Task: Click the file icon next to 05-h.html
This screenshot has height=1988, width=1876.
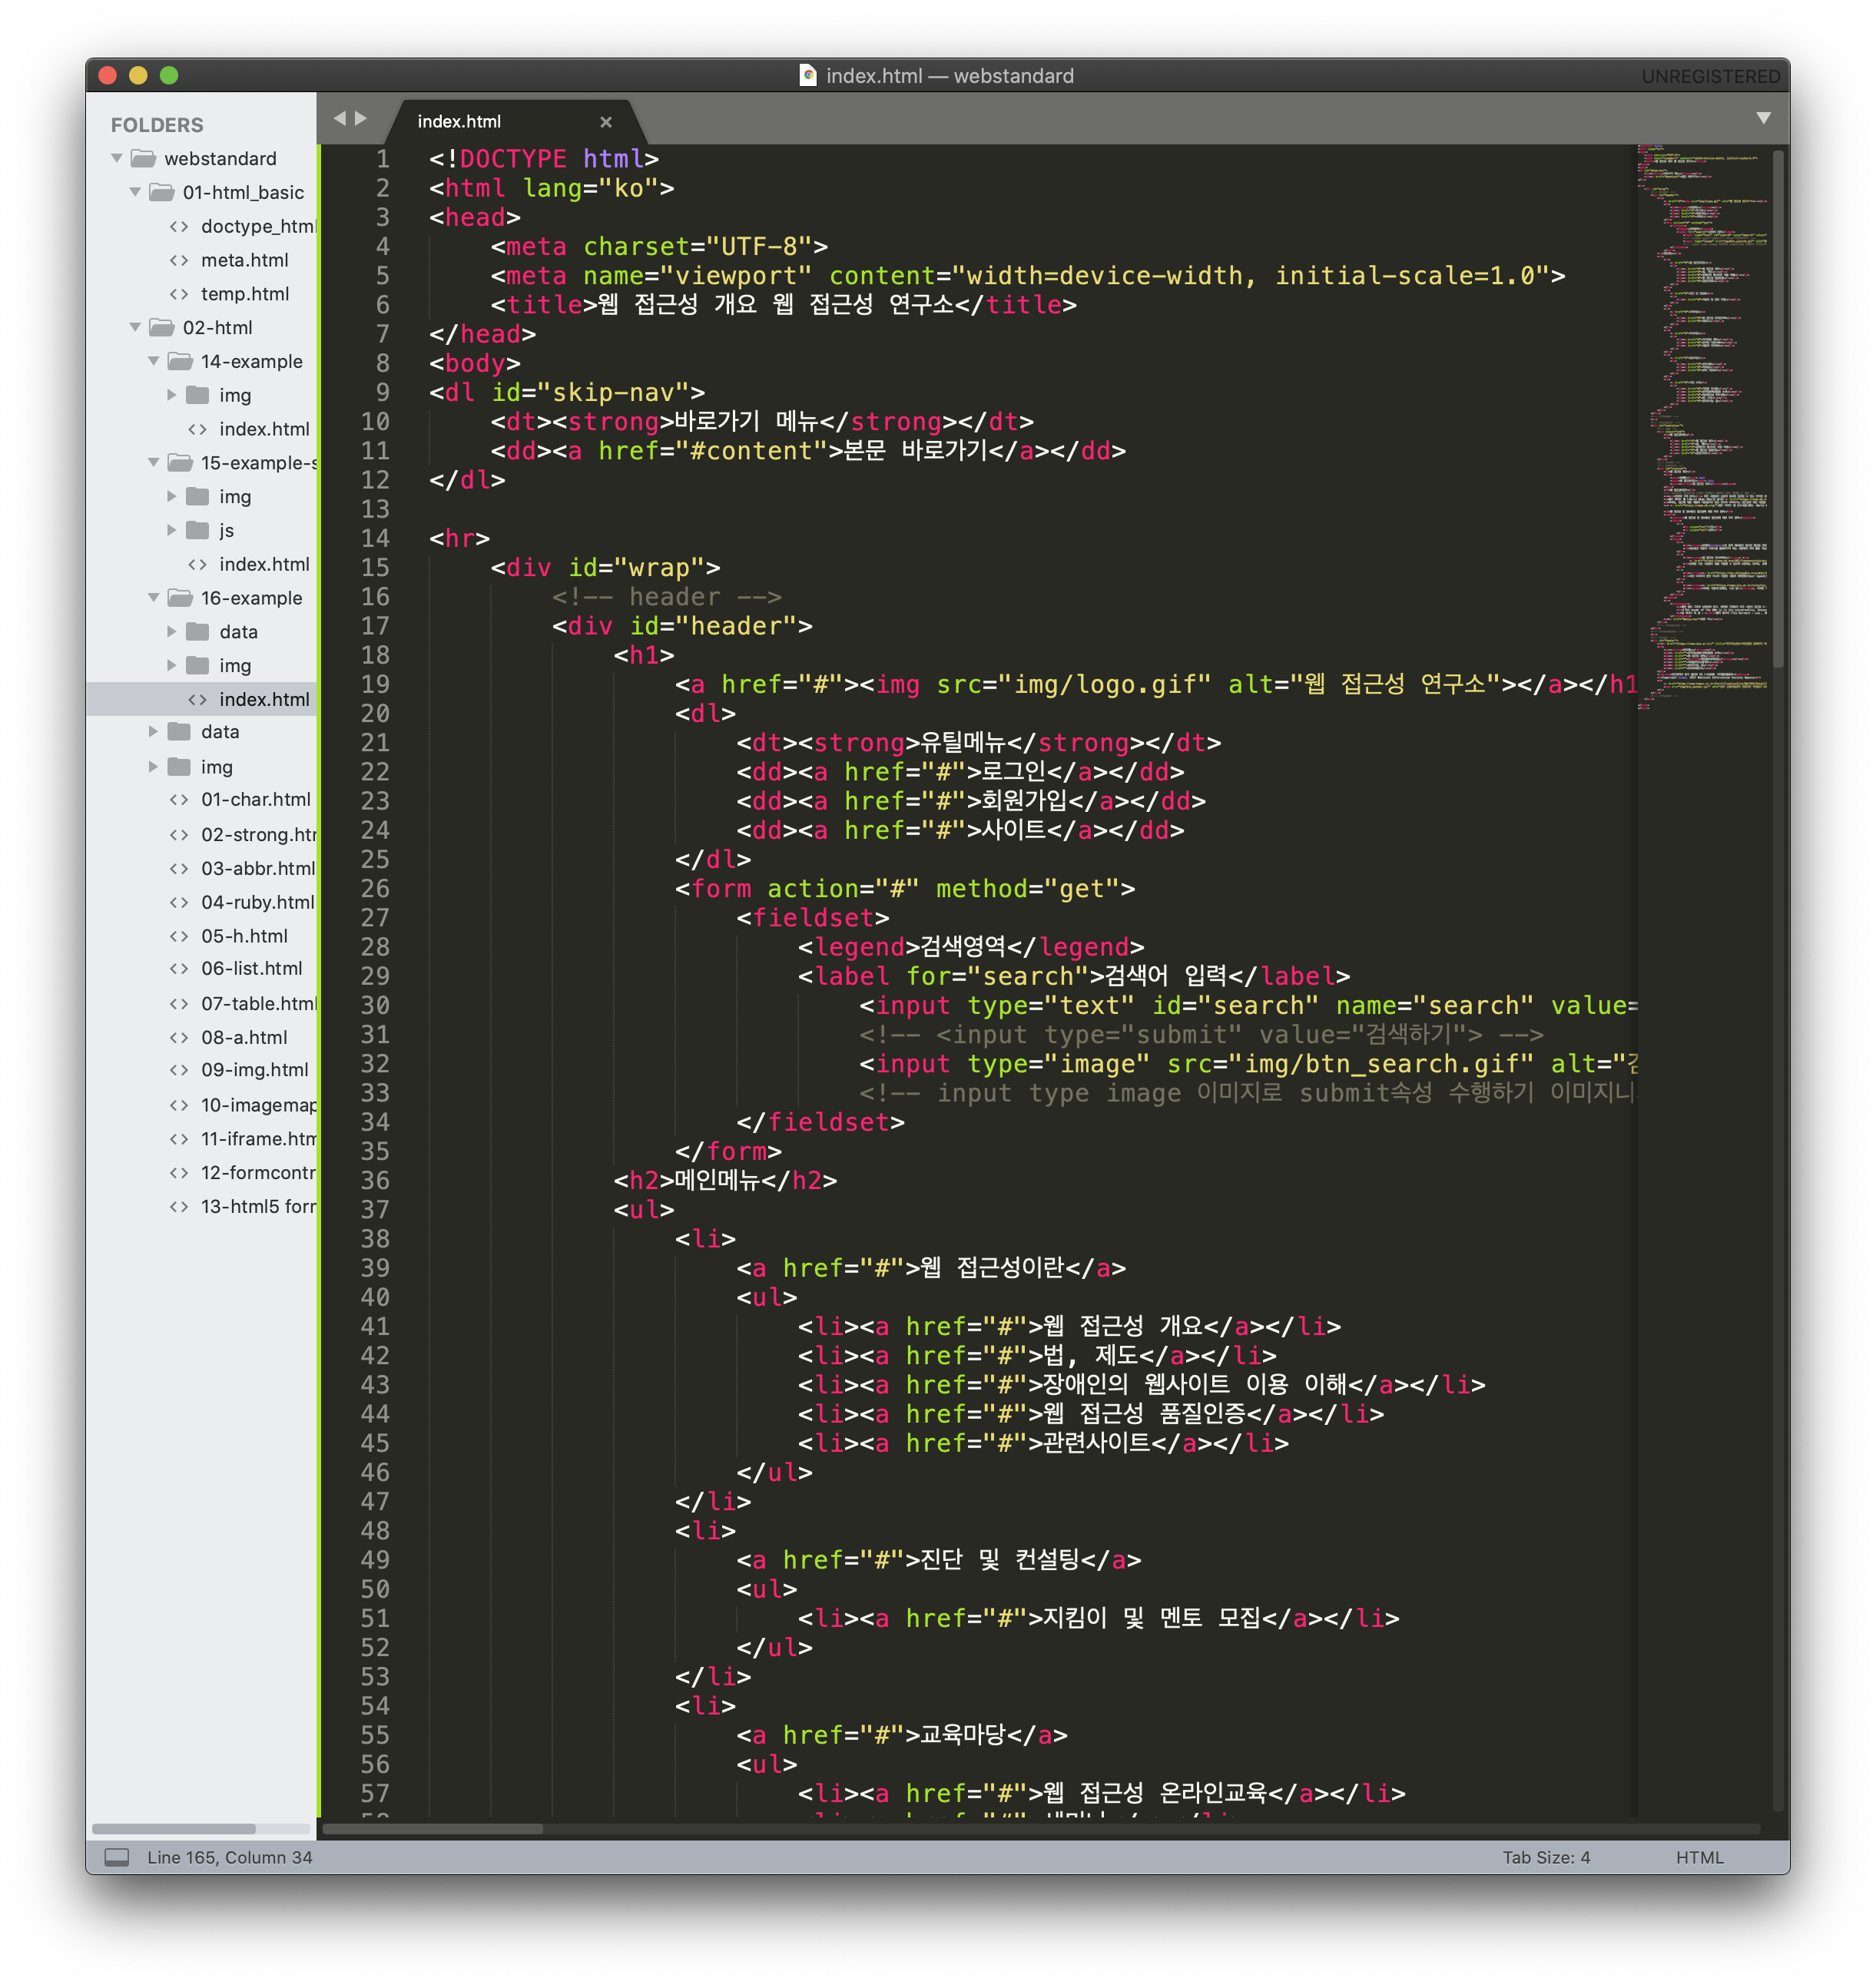Action: 179,936
